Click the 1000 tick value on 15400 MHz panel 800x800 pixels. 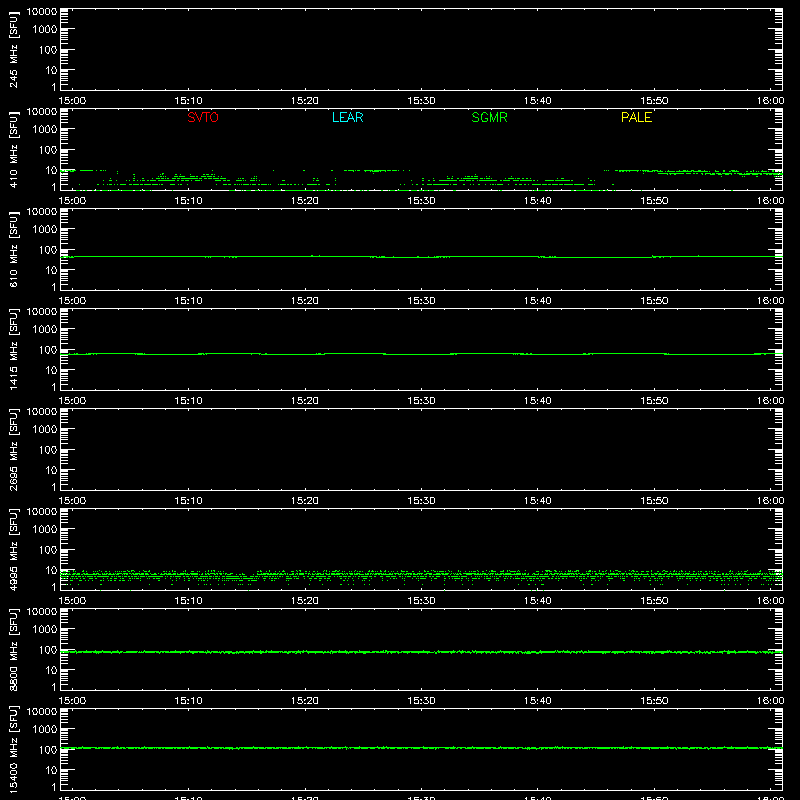(45, 730)
